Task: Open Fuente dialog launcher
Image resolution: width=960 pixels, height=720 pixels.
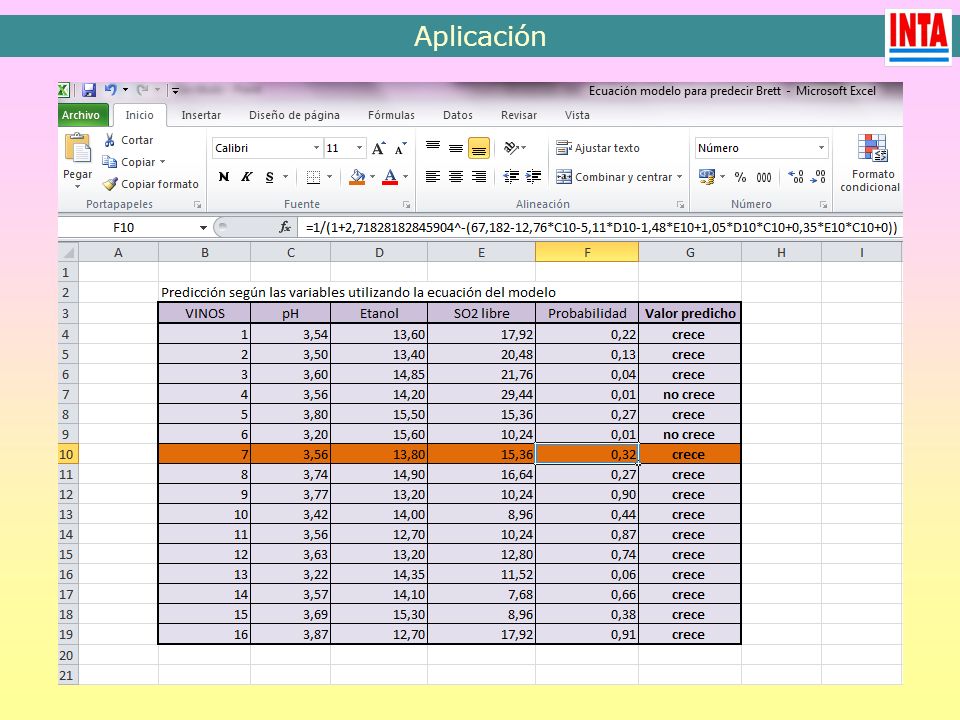Action: click(x=406, y=204)
